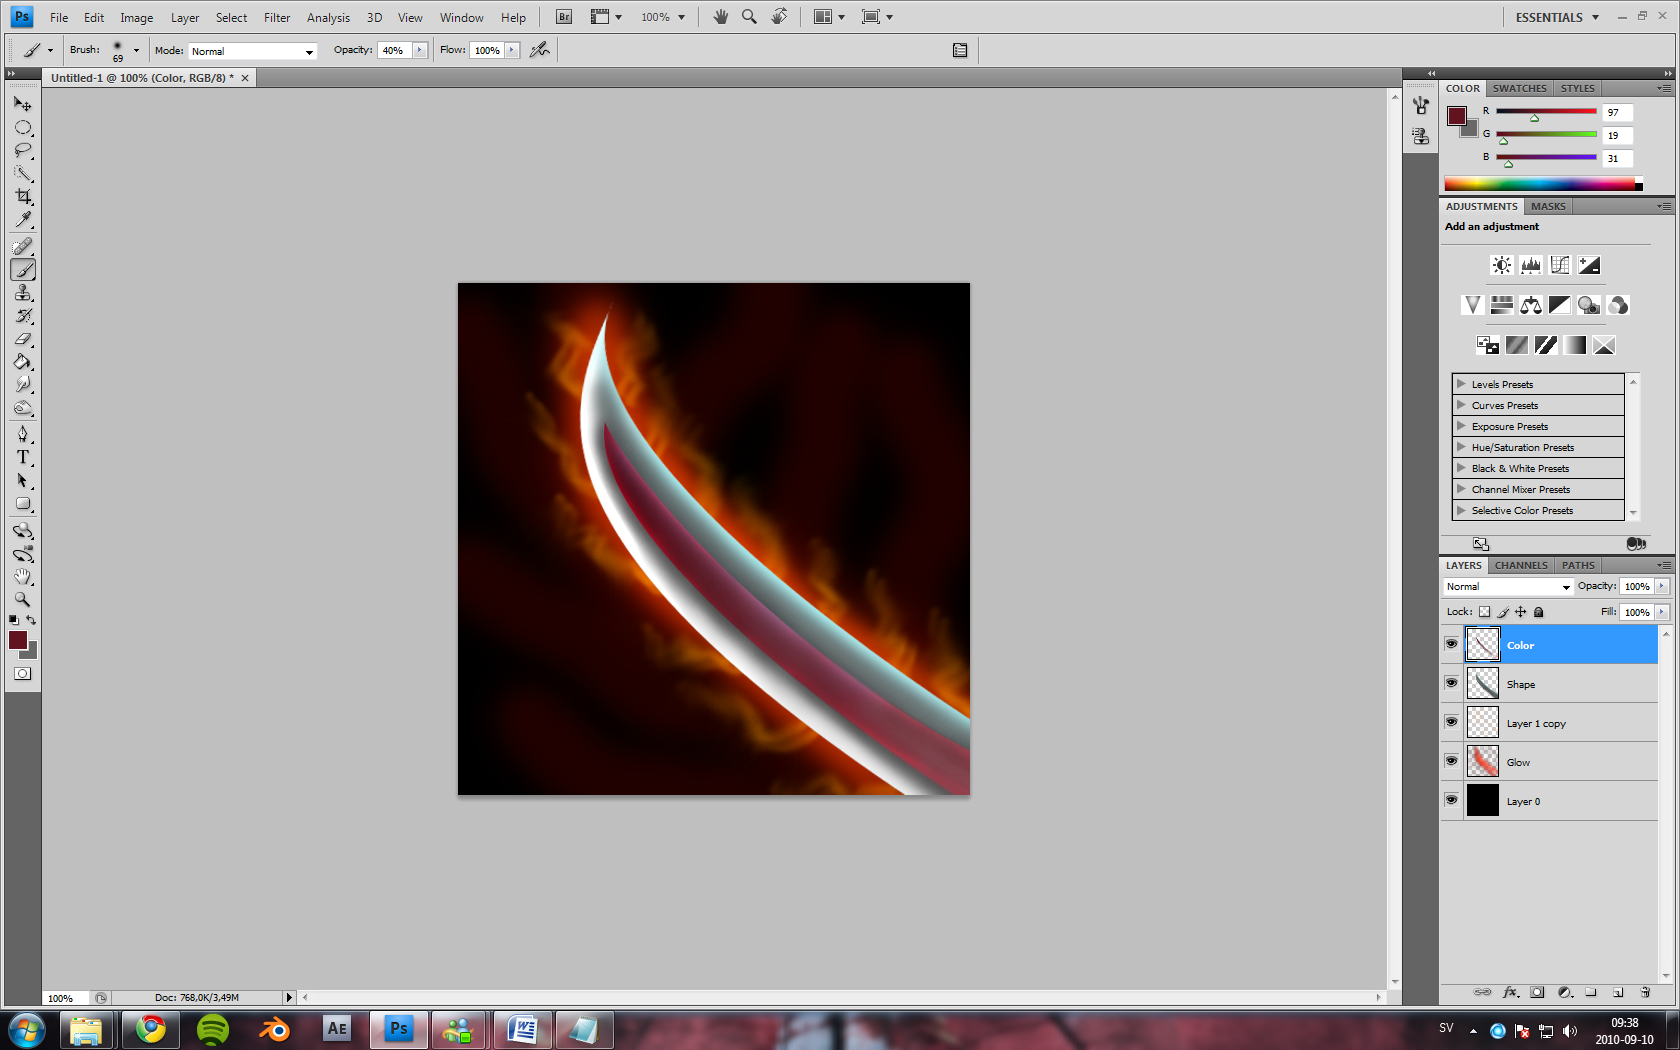Select the Eraser tool
This screenshot has width=1680, height=1050.
pyautogui.click(x=22, y=338)
